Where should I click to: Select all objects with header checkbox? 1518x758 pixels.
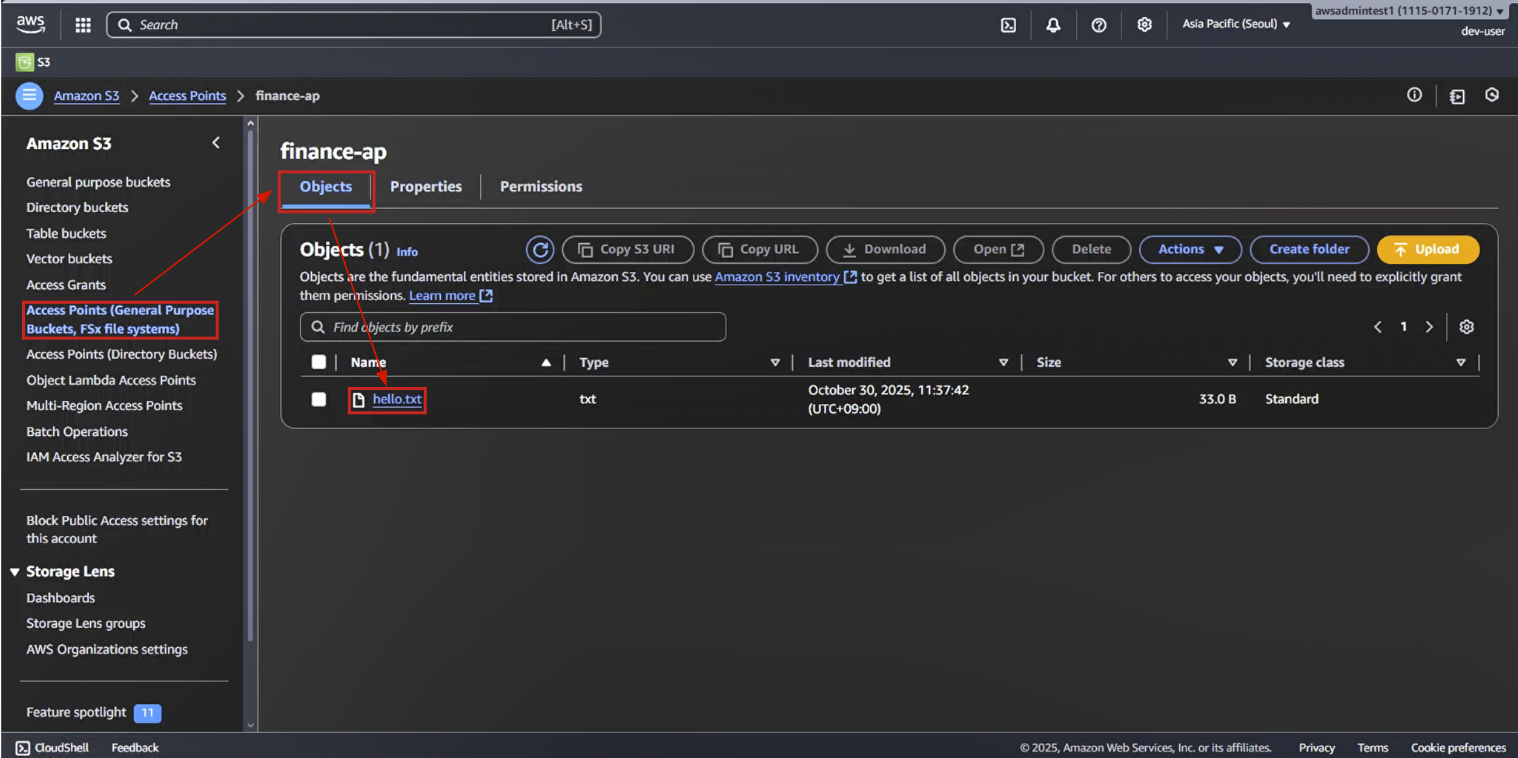[x=319, y=362]
